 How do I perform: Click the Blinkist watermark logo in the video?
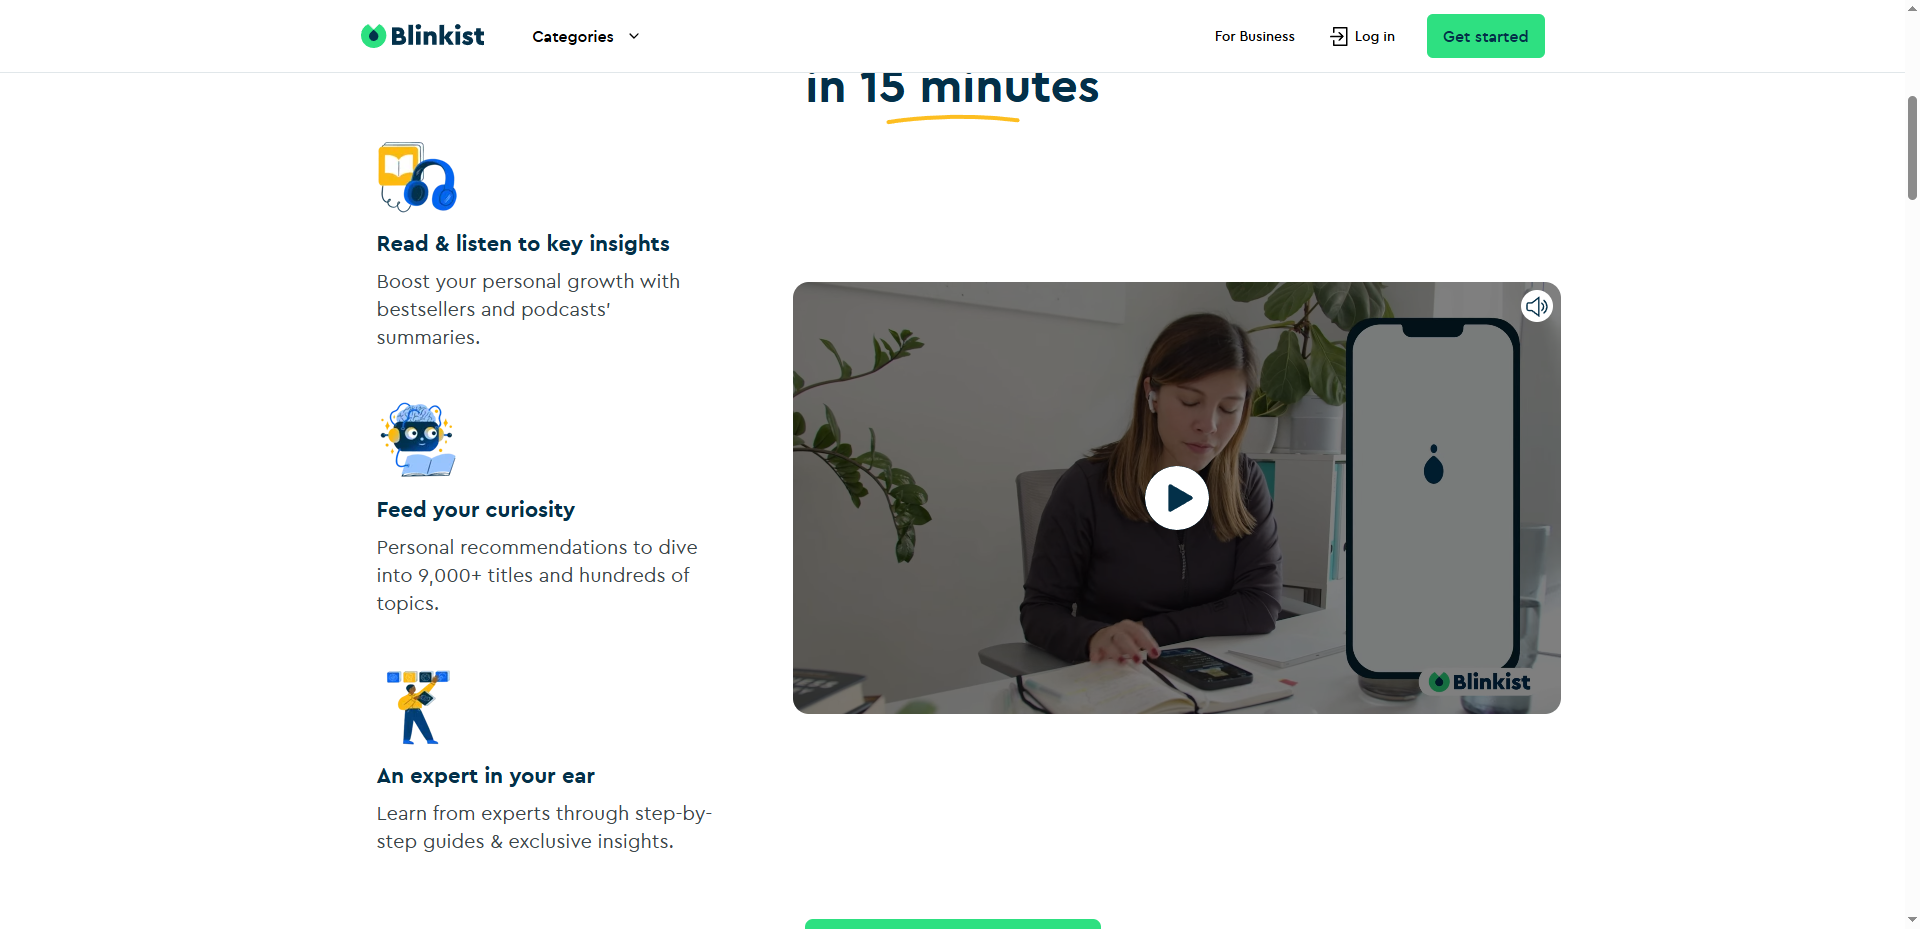[1479, 682]
